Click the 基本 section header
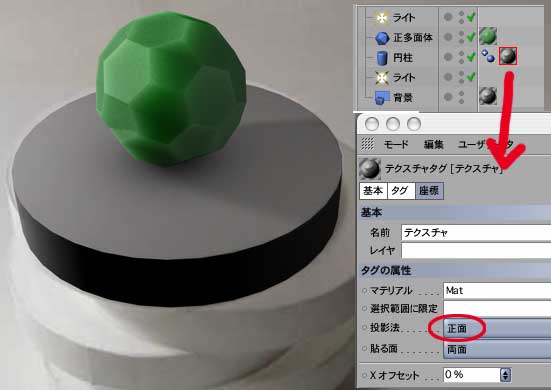 (x=455, y=213)
